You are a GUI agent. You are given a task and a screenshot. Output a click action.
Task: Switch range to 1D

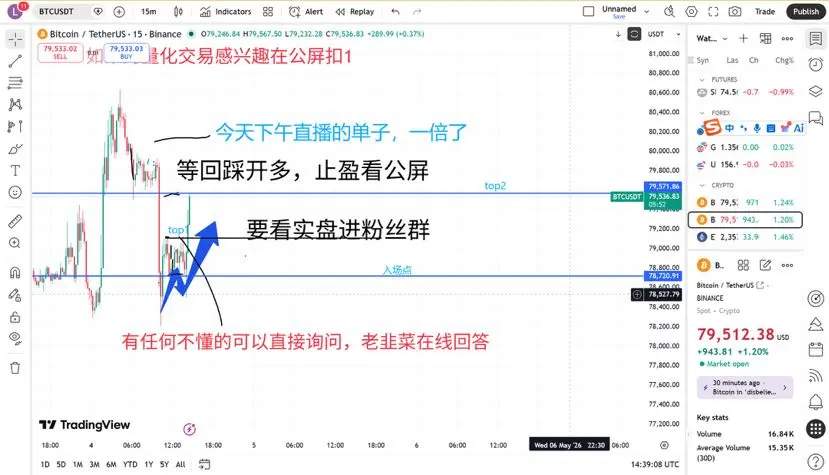pos(45,464)
